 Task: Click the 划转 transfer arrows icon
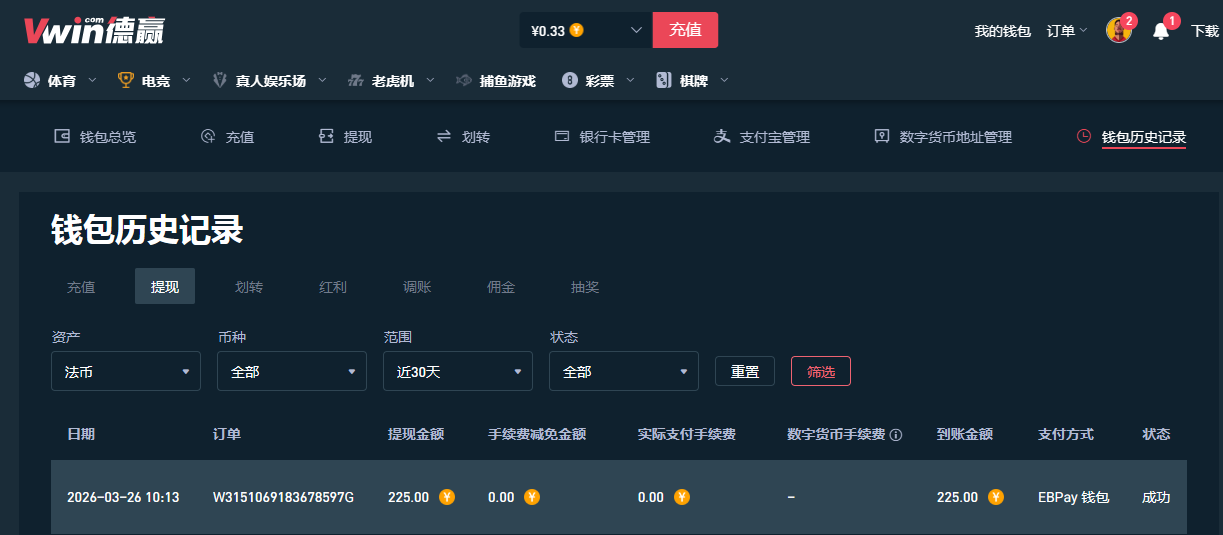(444, 136)
